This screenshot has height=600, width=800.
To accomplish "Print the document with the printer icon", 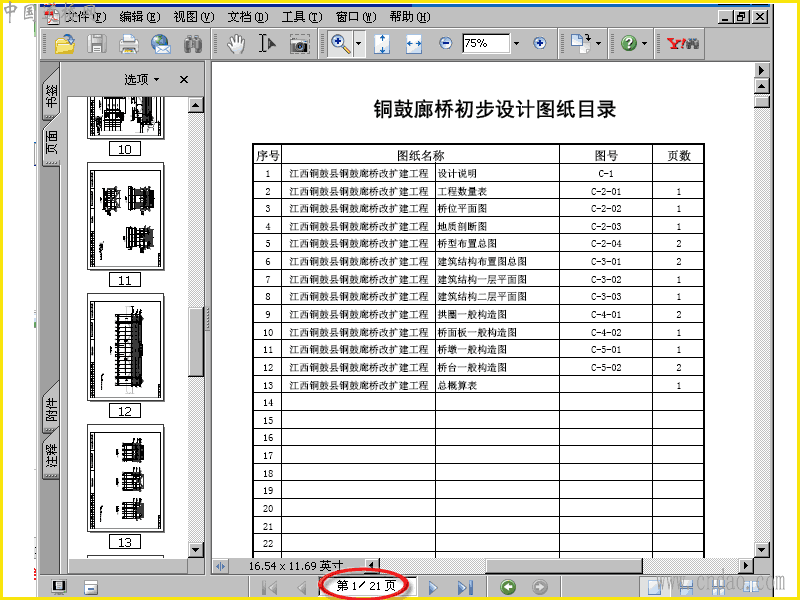I will coord(129,44).
